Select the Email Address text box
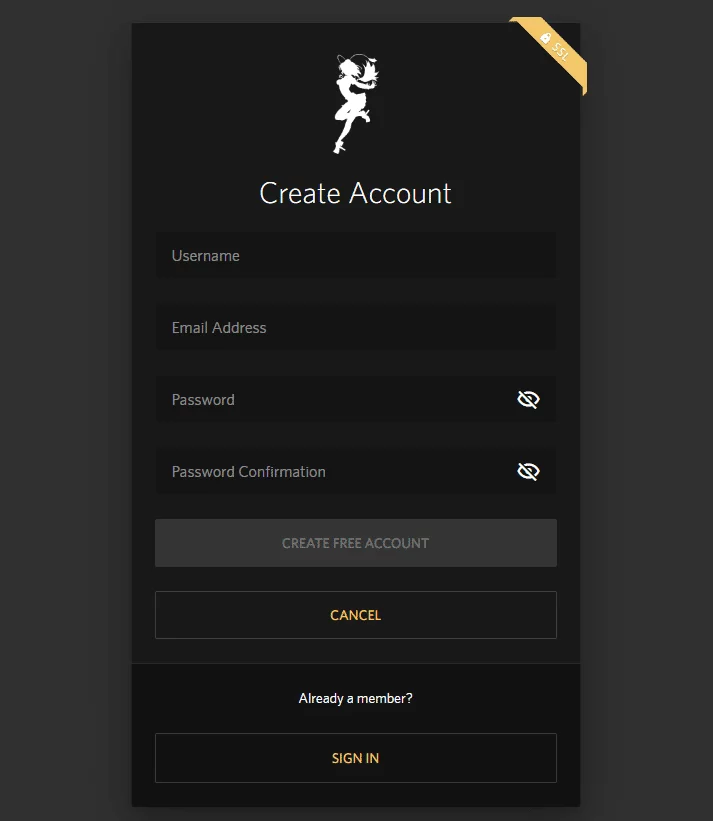The width and height of the screenshot is (713, 821). (356, 328)
